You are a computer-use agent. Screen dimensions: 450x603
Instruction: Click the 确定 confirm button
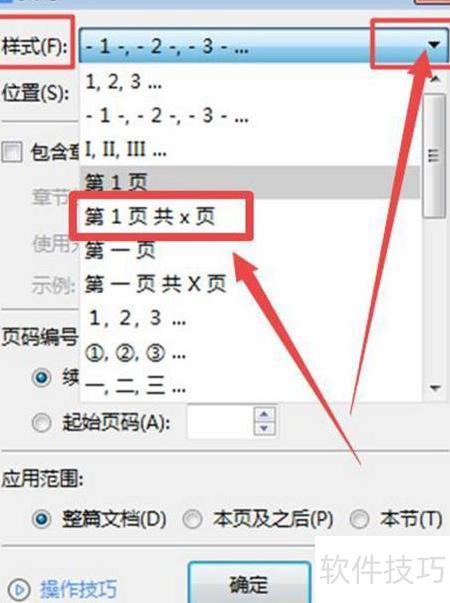pyautogui.click(x=249, y=584)
